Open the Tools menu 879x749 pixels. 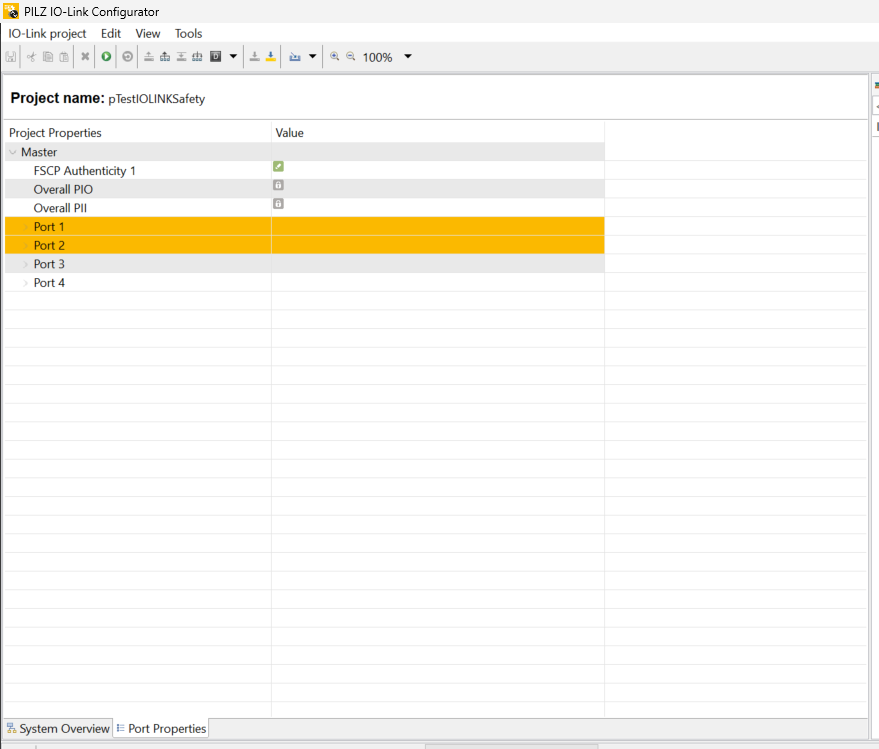coord(188,34)
